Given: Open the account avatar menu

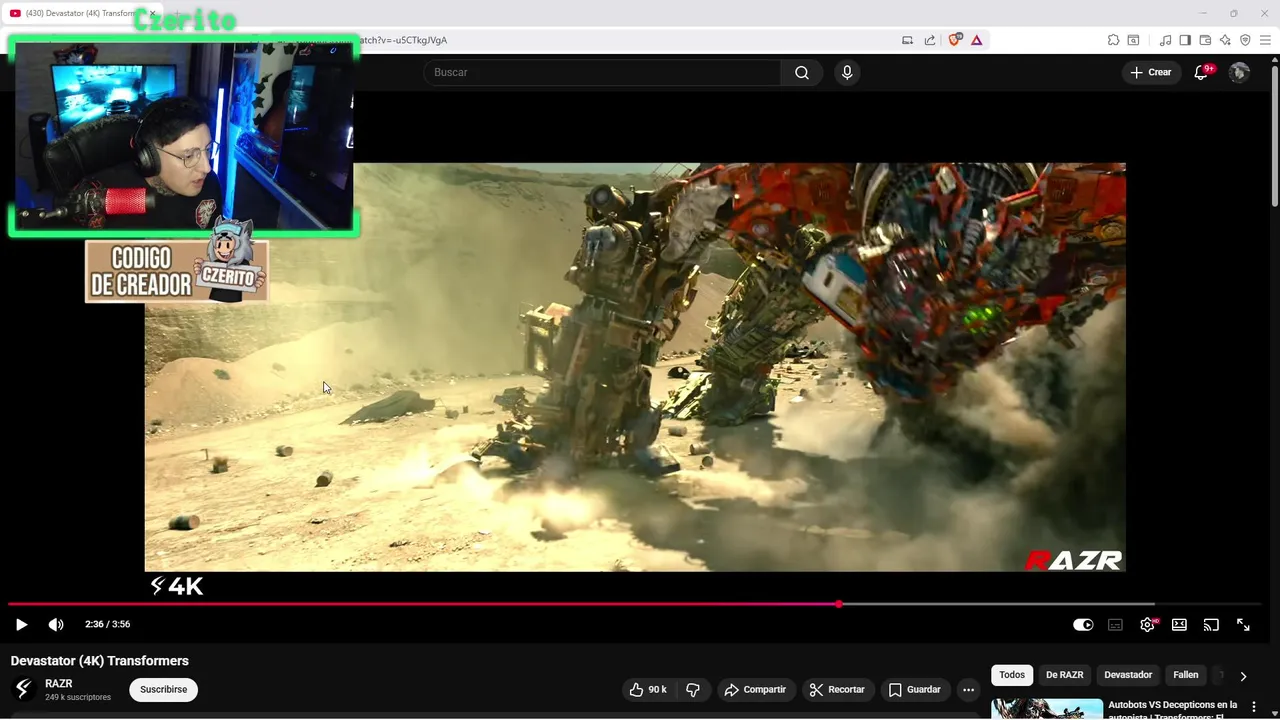Looking at the screenshot, I should click(1239, 72).
